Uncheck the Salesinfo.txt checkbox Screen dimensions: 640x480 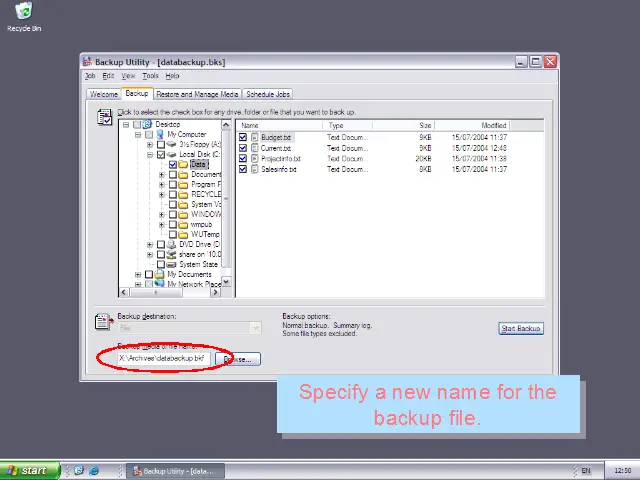click(x=243, y=170)
